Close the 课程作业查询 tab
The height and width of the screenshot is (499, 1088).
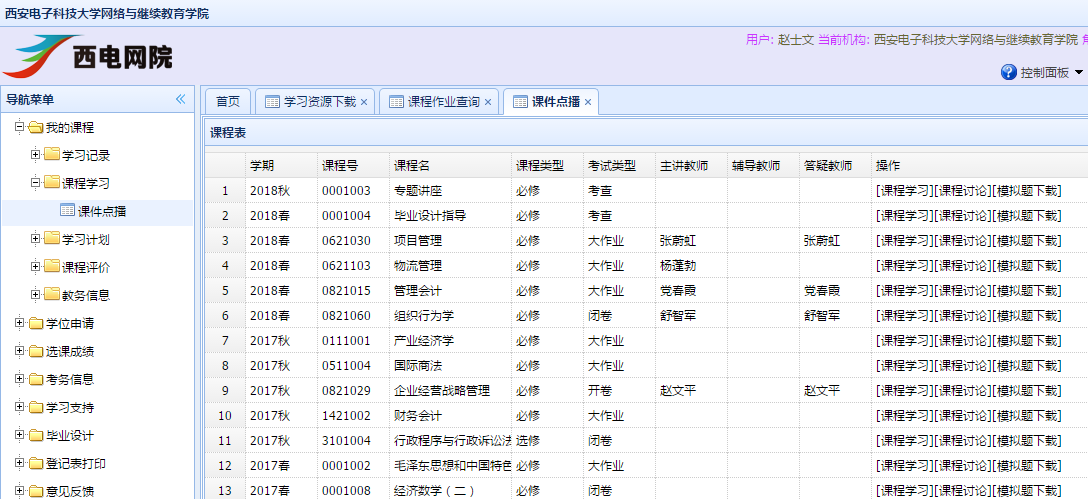click(x=488, y=102)
